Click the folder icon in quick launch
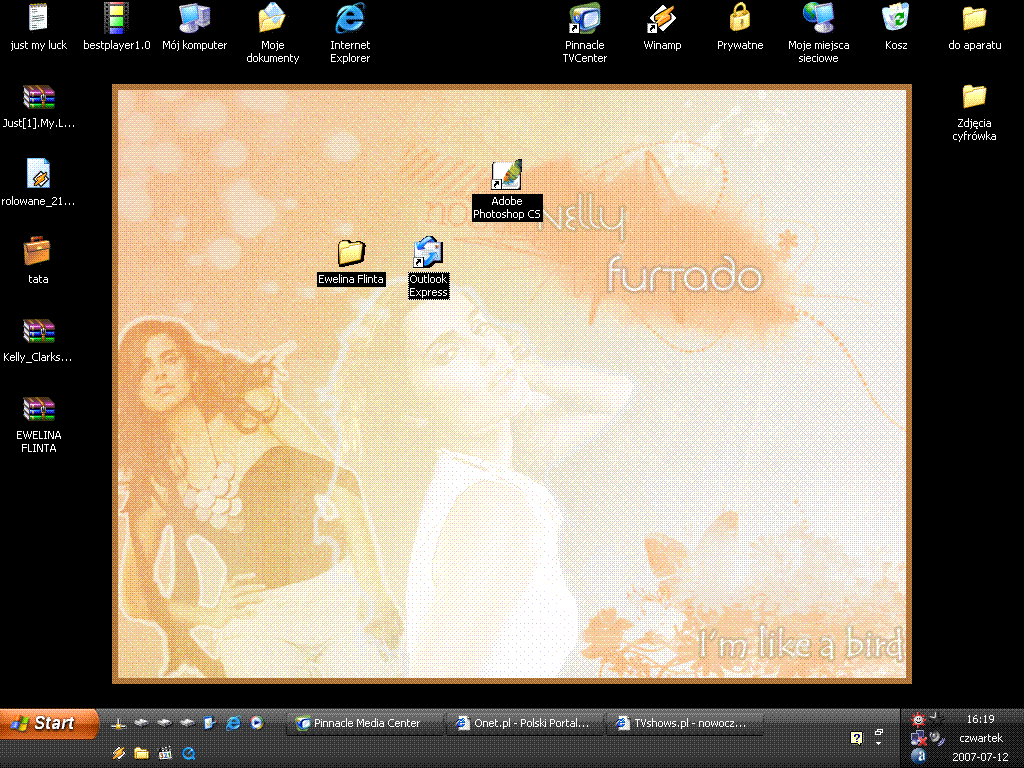The width and height of the screenshot is (1024, 768). coord(141,754)
